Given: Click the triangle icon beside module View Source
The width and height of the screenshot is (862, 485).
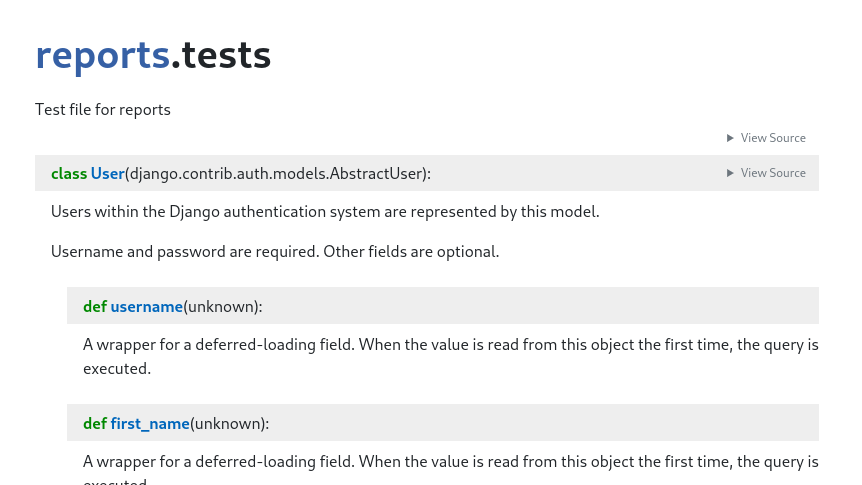Looking at the screenshot, I should 730,138.
